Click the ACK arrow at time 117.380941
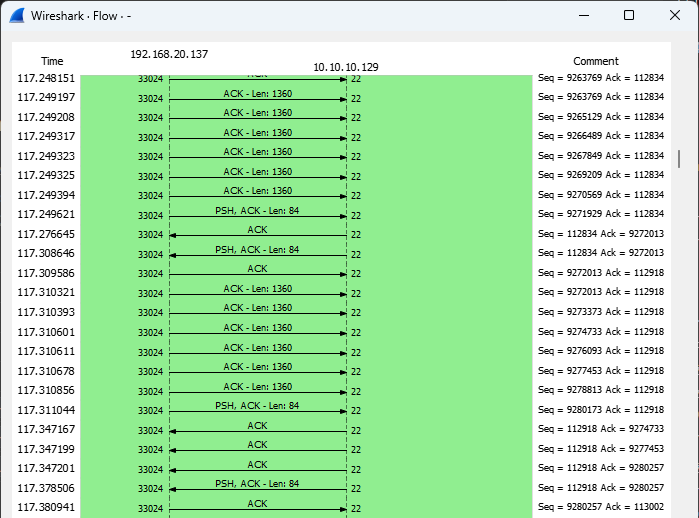 tap(258, 509)
